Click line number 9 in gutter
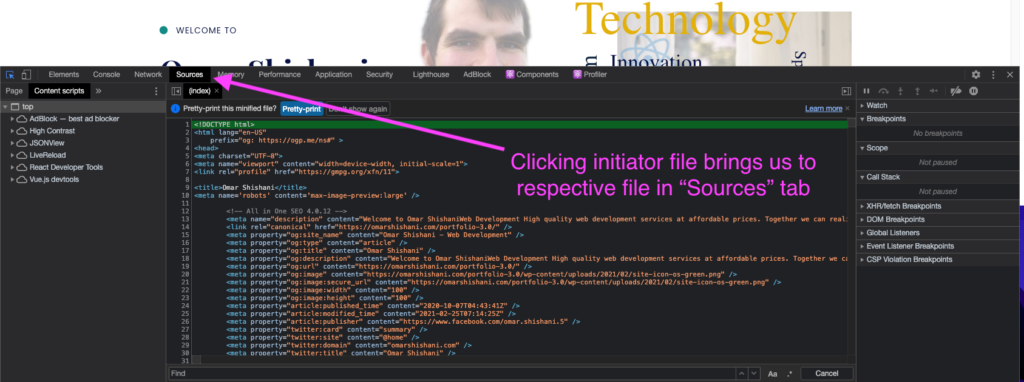Screen dimensions: 1024x382 pos(187,187)
